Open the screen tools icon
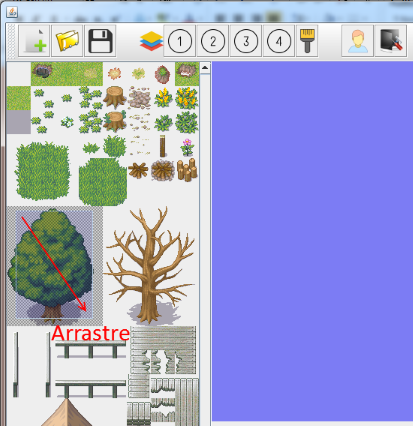 (x=391, y=41)
